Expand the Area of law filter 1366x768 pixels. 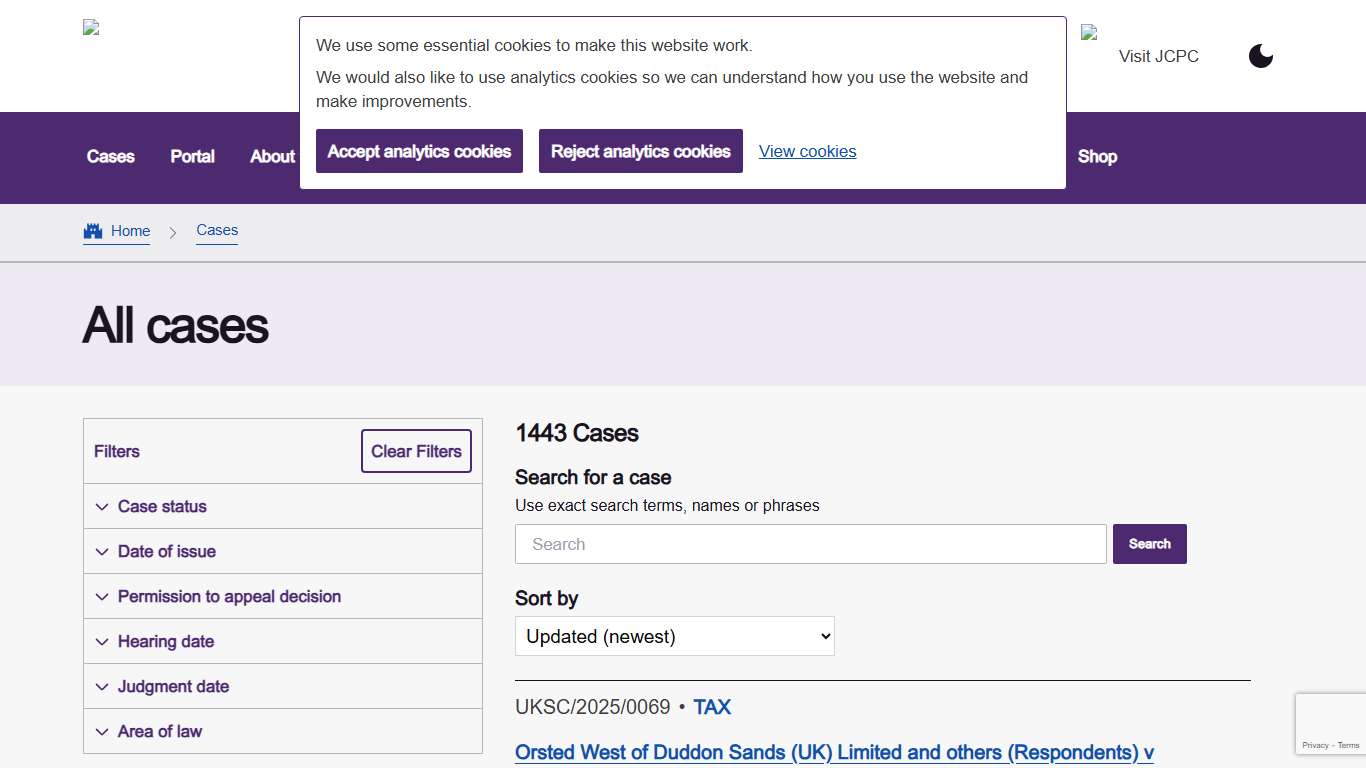(102, 731)
